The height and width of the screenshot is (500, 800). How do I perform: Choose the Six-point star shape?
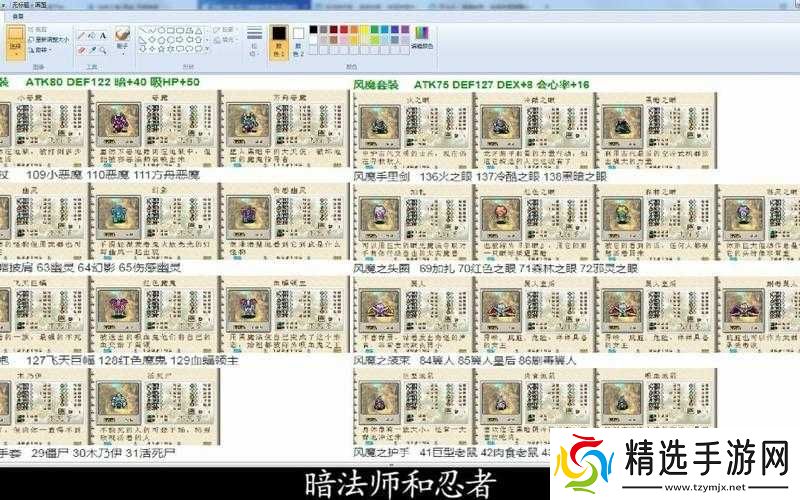coord(171,48)
